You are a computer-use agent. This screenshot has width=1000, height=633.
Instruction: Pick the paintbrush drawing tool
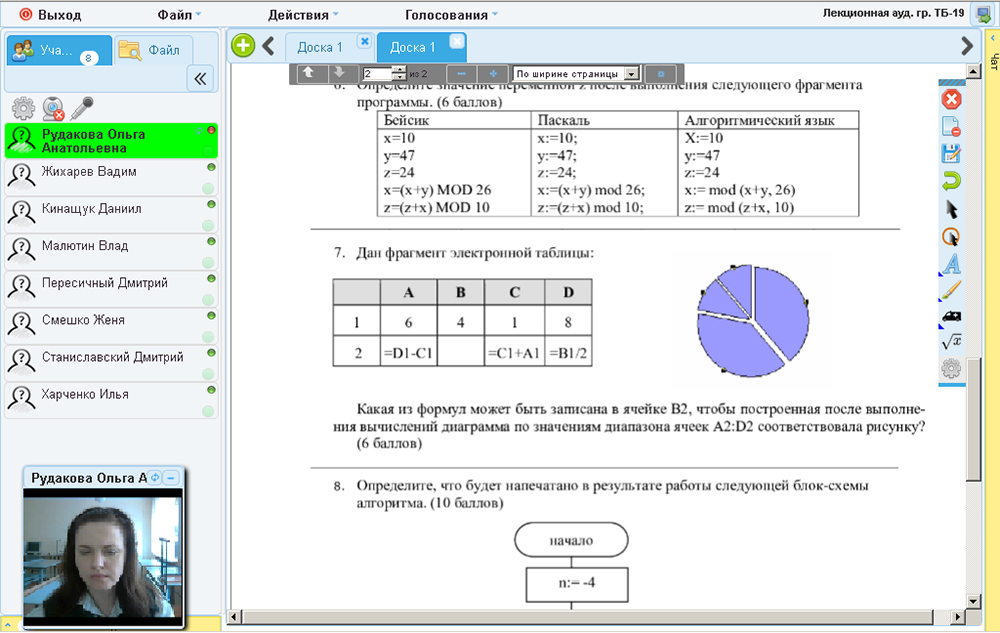coord(951,290)
